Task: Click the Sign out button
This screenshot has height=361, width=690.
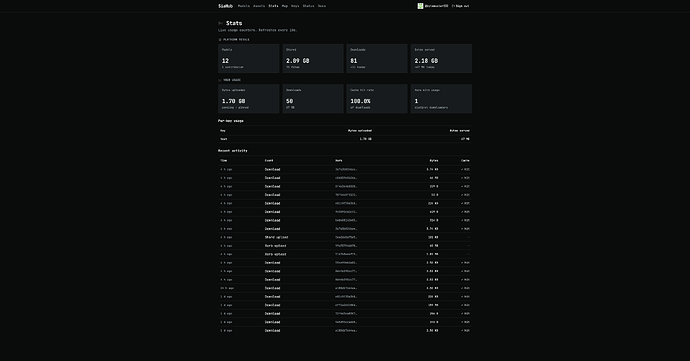Action: [x=461, y=6]
